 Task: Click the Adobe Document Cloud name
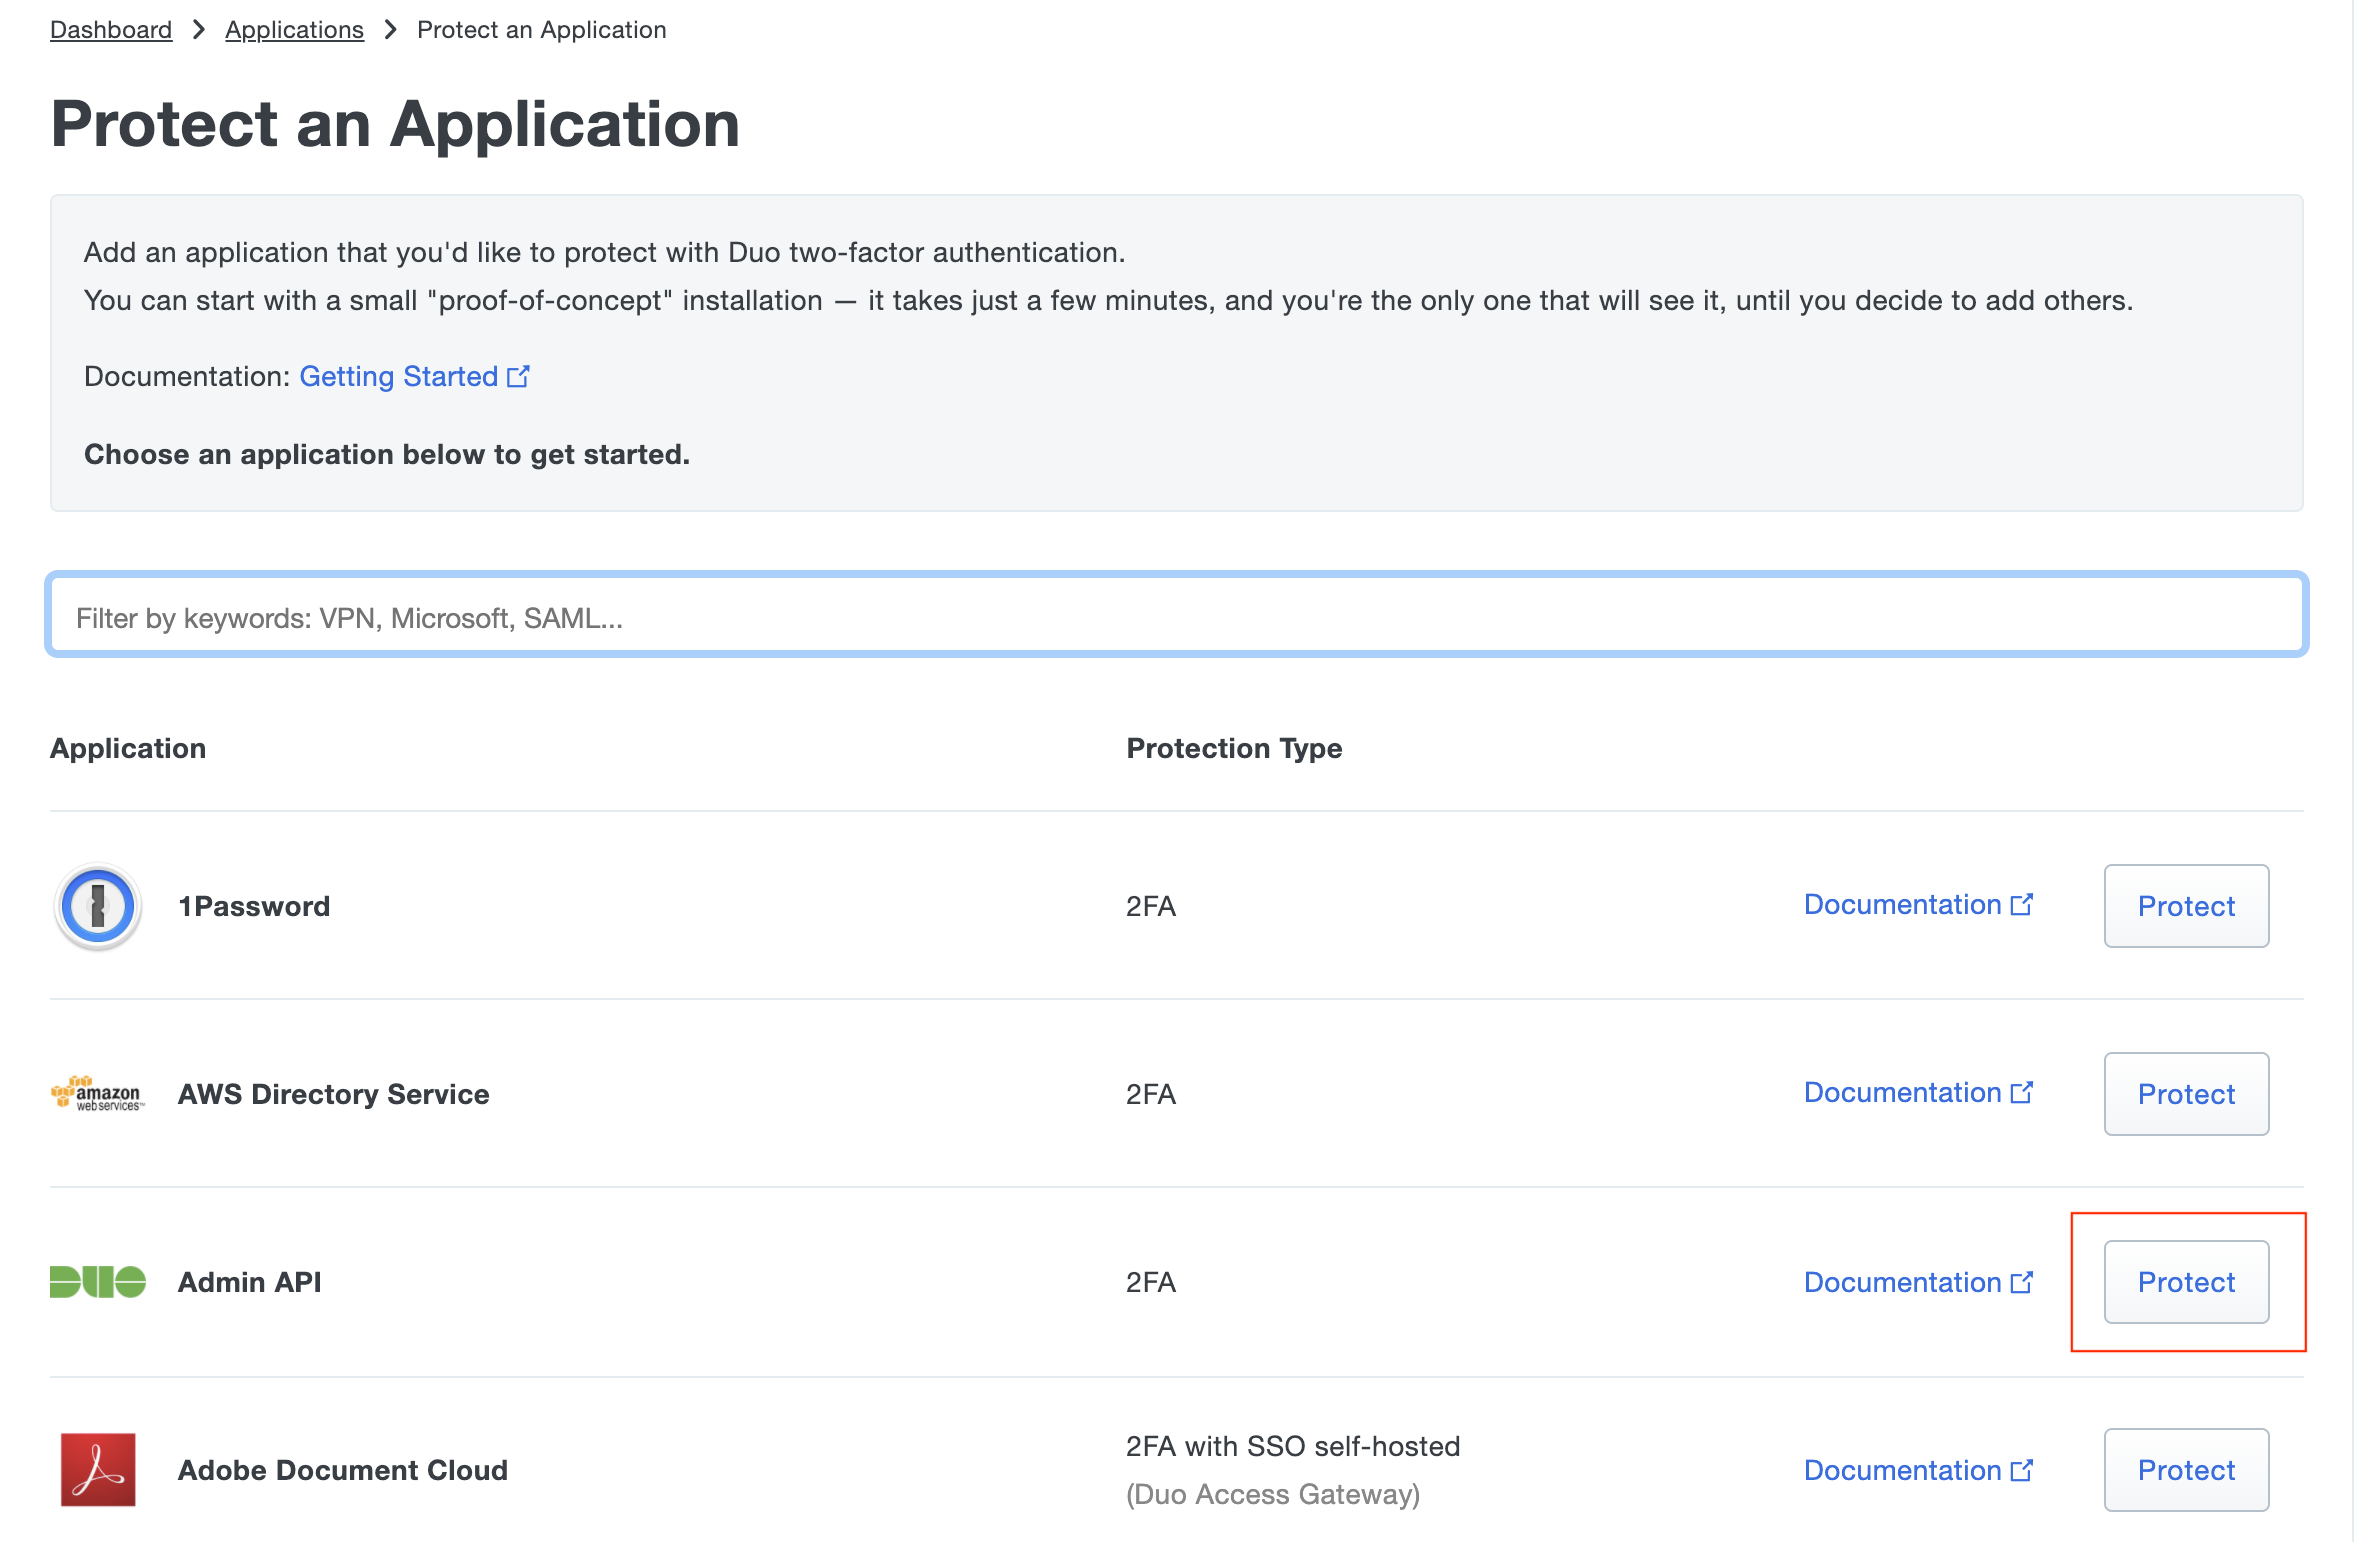[343, 1470]
